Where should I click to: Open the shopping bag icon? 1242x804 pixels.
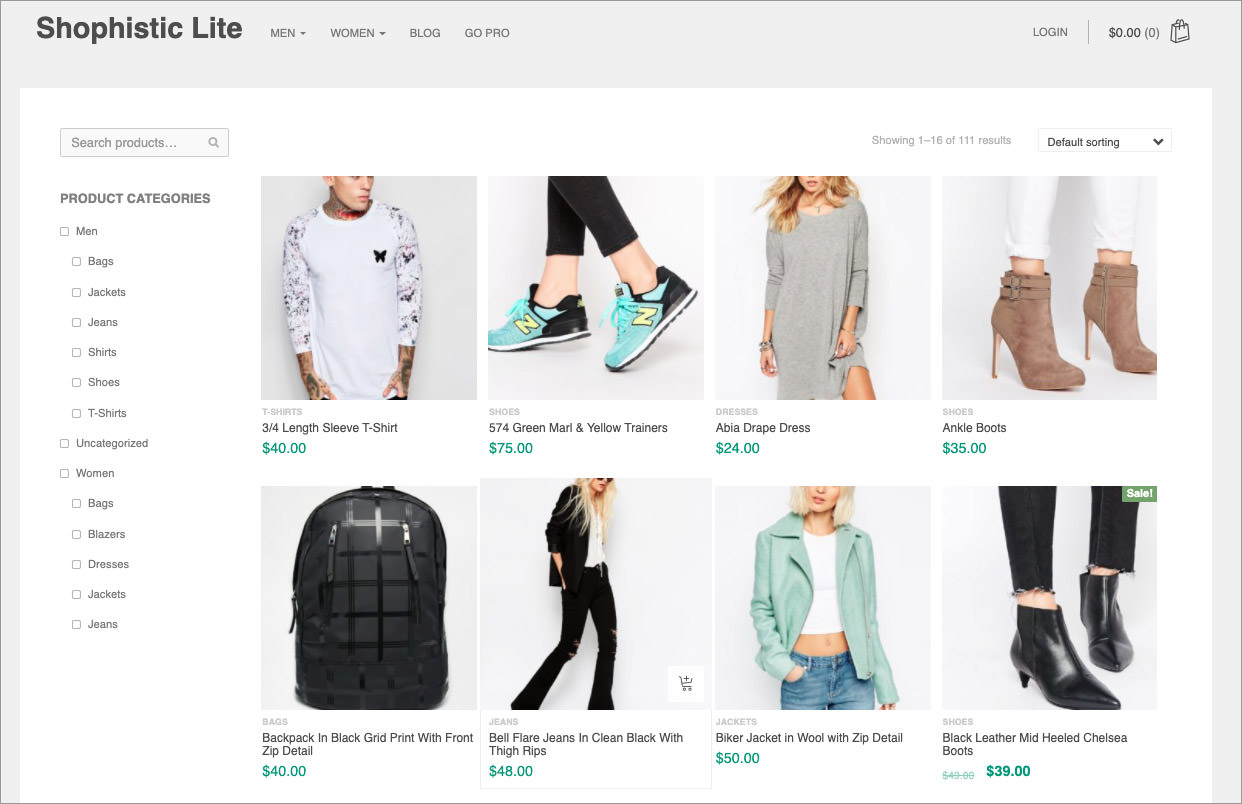tap(1179, 31)
